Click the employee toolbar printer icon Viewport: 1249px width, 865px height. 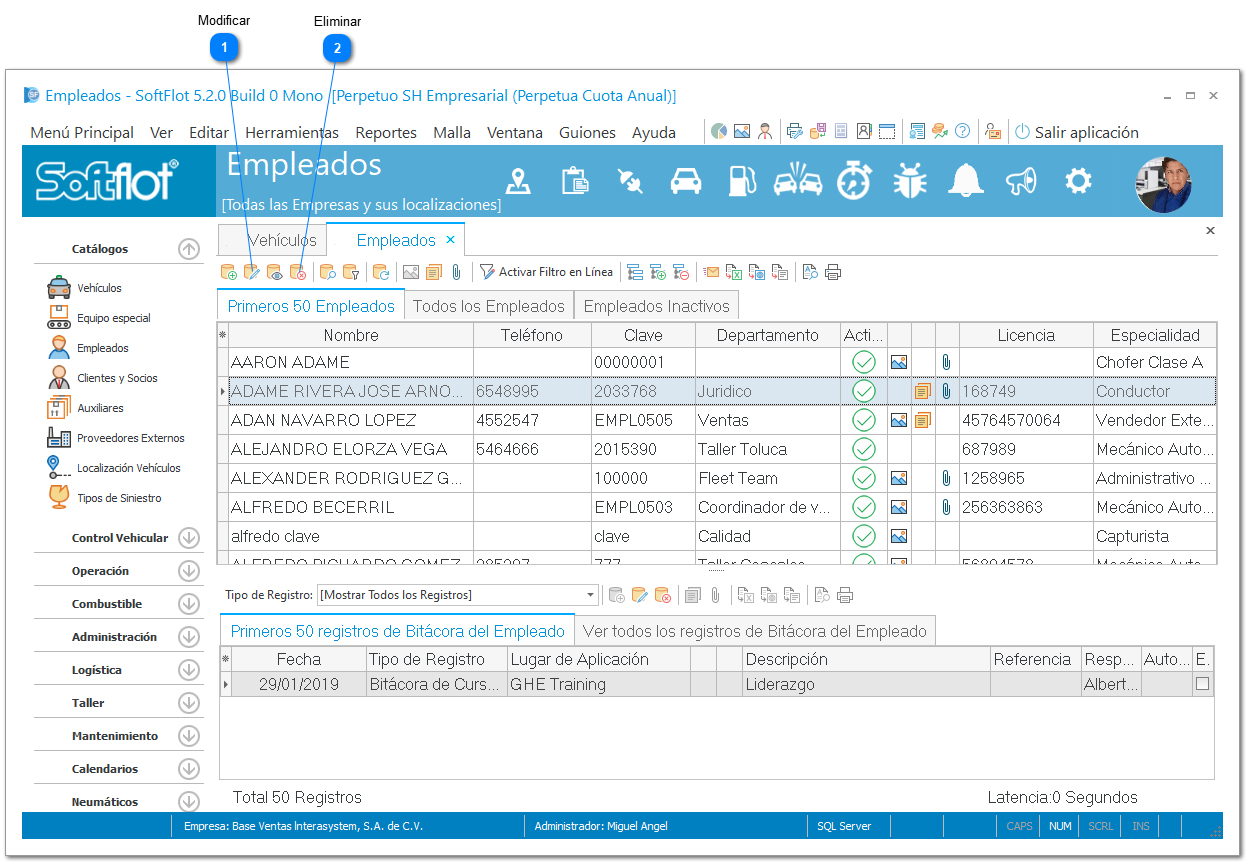pyautogui.click(x=833, y=272)
